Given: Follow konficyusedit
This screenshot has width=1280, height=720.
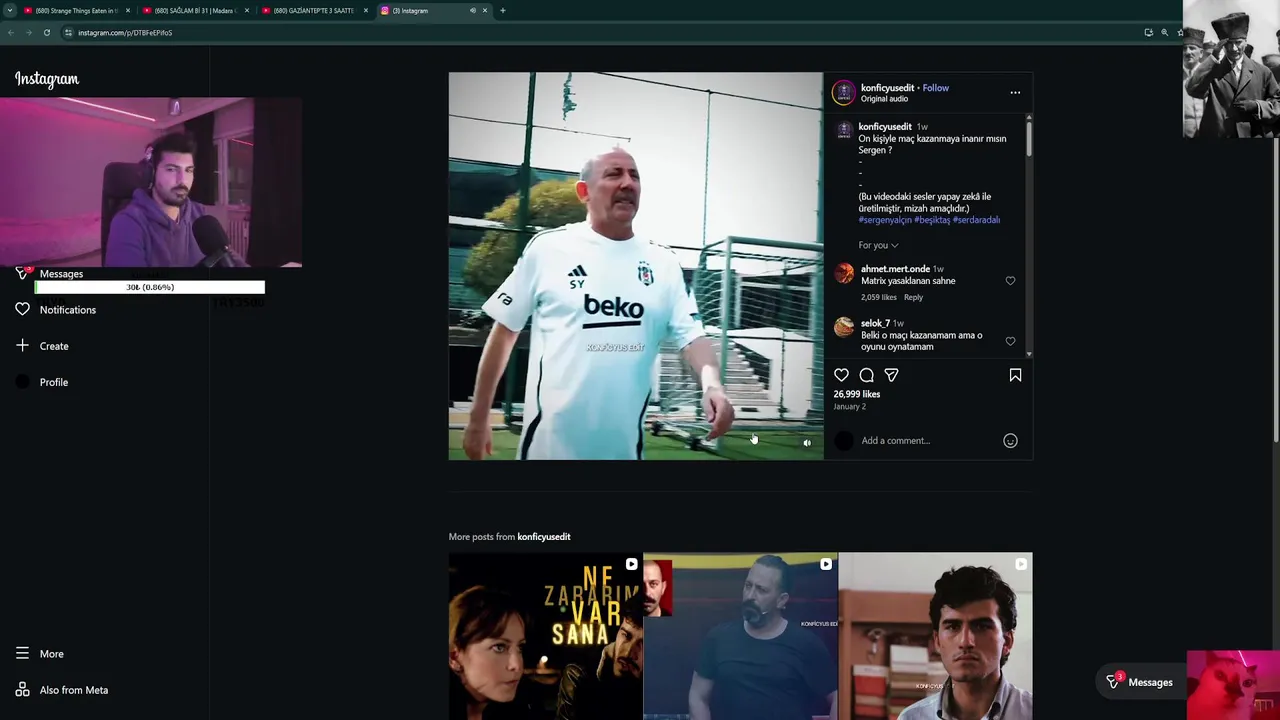Looking at the screenshot, I should pyautogui.click(x=935, y=88).
